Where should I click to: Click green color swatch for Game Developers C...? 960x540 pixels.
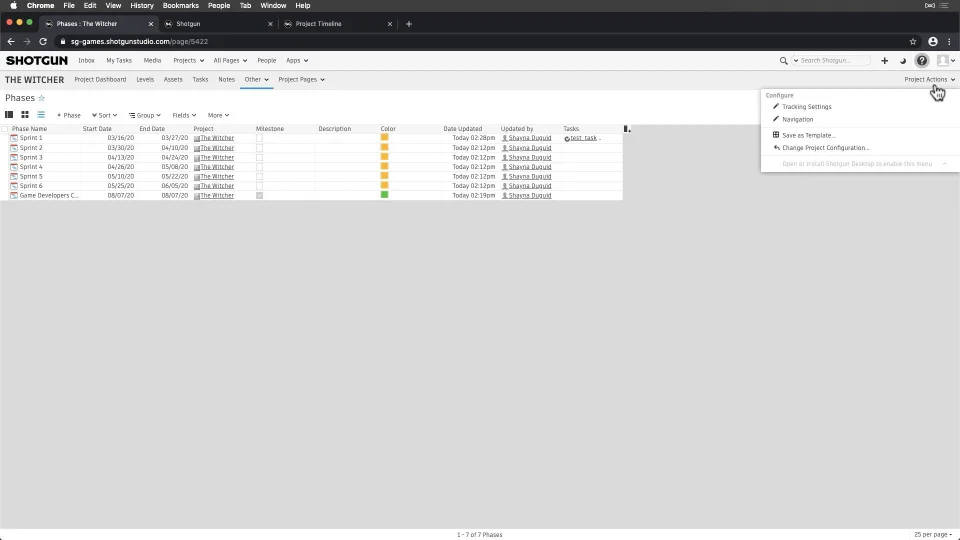[384, 195]
